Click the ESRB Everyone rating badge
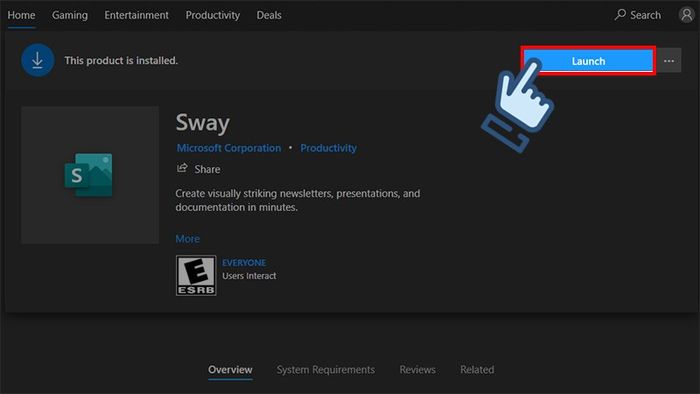The image size is (700, 394). click(196, 275)
